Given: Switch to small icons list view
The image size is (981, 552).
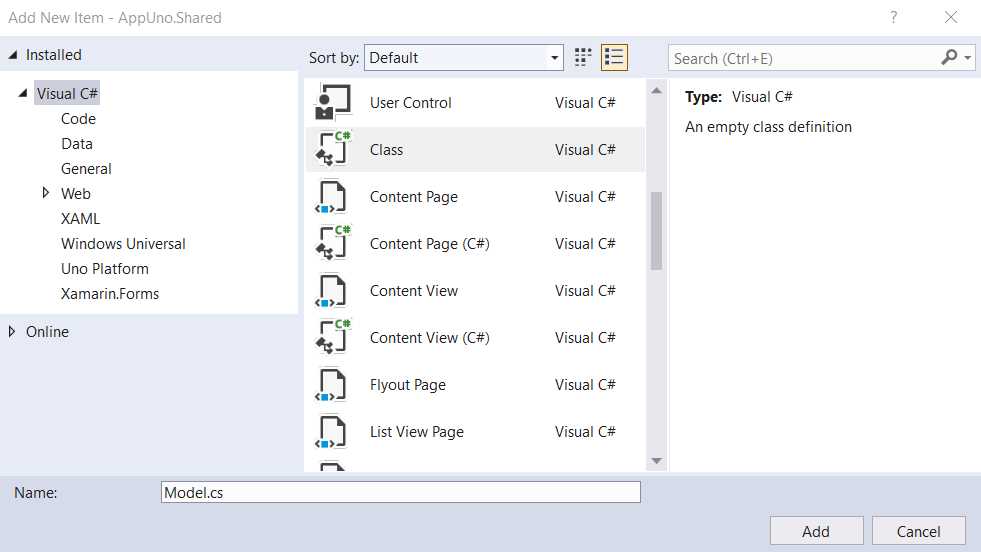Looking at the screenshot, I should 614,58.
